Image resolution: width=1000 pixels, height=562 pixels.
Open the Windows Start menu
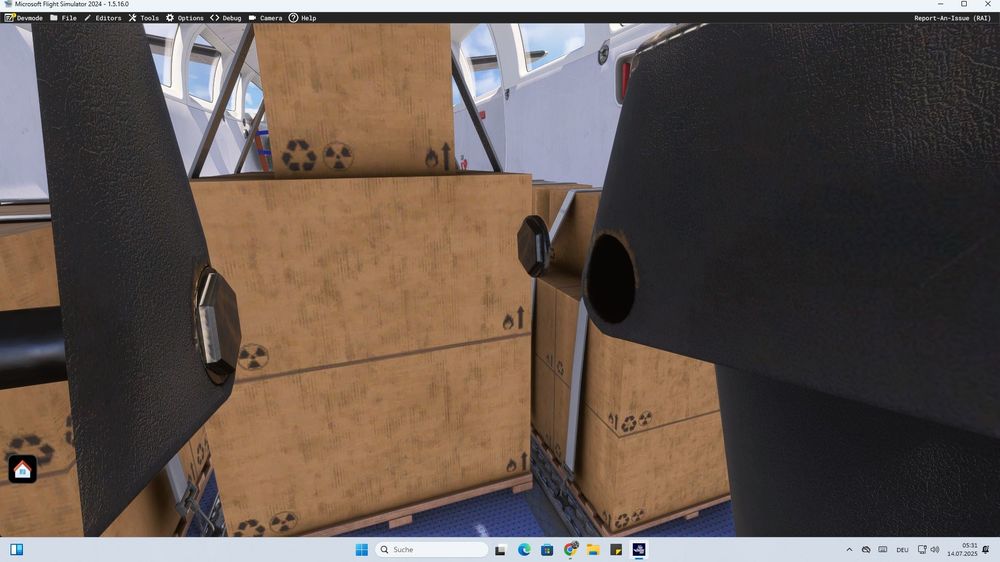click(361, 550)
